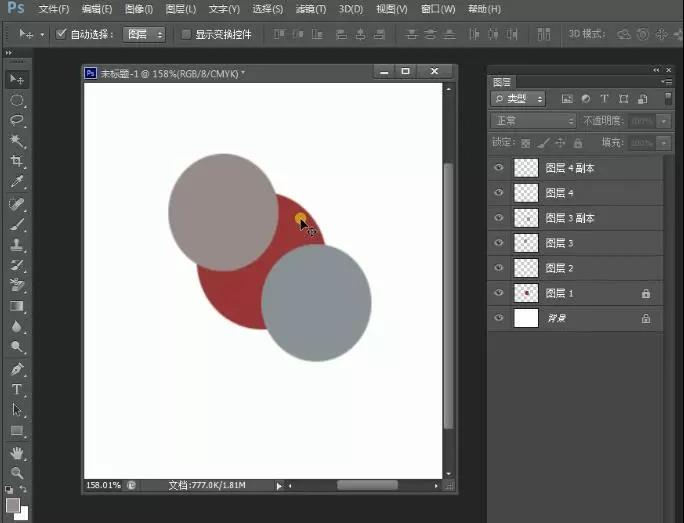
Task: Open the 填充 fill dropdown arrow
Action: (x=663, y=143)
